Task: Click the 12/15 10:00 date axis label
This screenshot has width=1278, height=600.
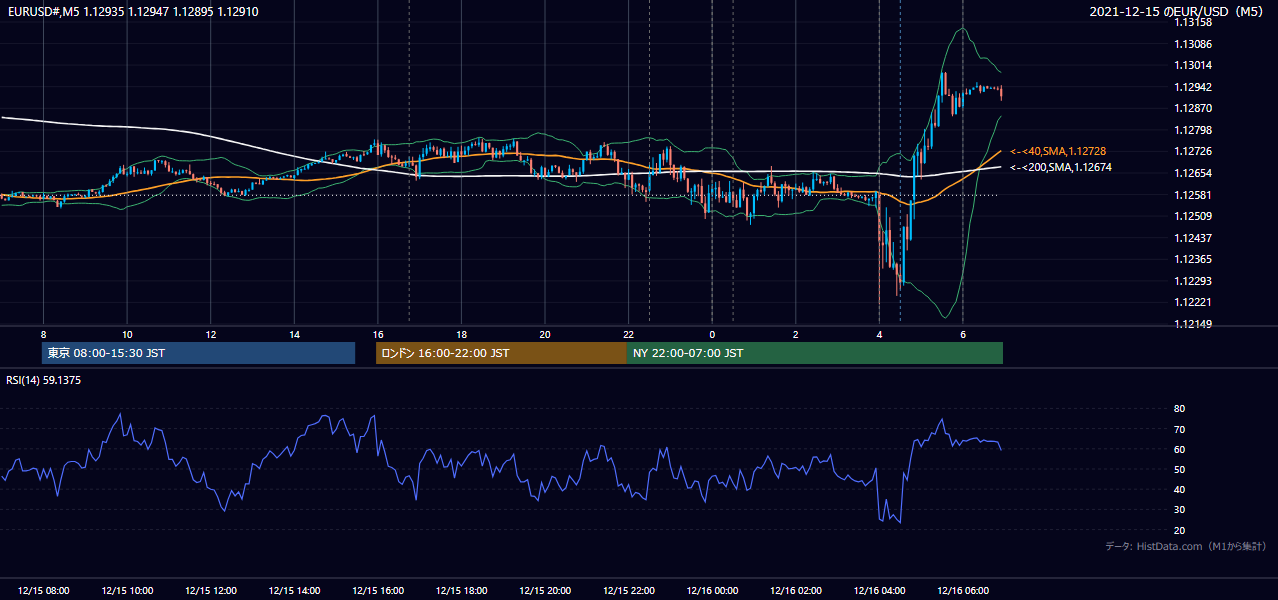Action: pyautogui.click(x=127, y=591)
